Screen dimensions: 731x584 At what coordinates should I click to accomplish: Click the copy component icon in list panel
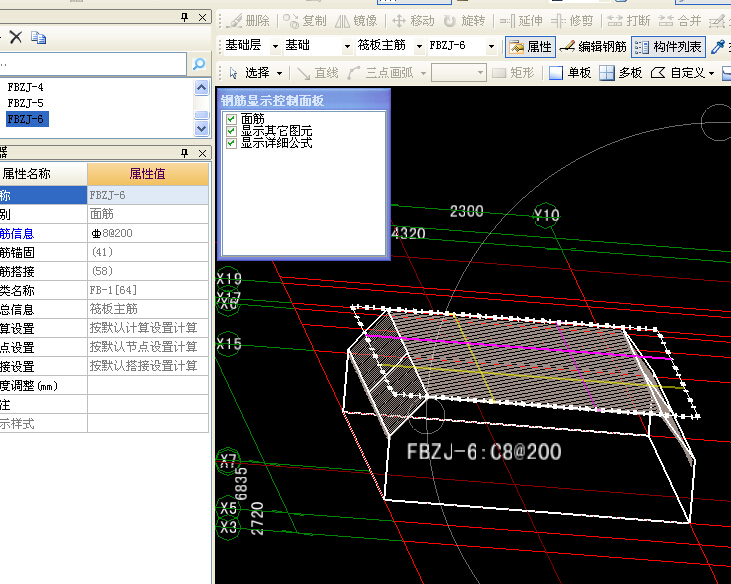(38, 37)
